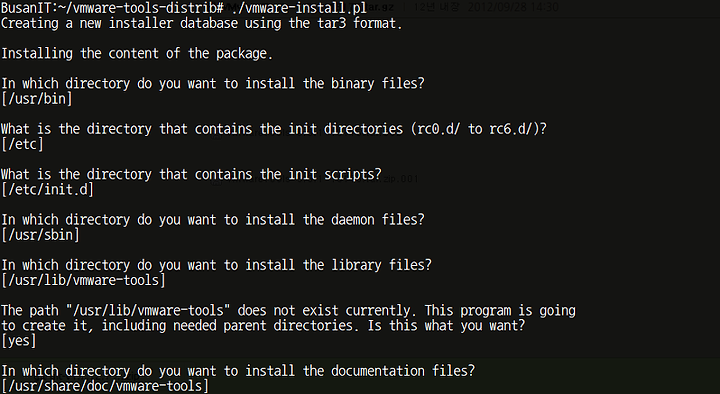Screen dimensions: 720x394
Task: Click 'Is this what you want?' line
Action: click(x=263, y=326)
